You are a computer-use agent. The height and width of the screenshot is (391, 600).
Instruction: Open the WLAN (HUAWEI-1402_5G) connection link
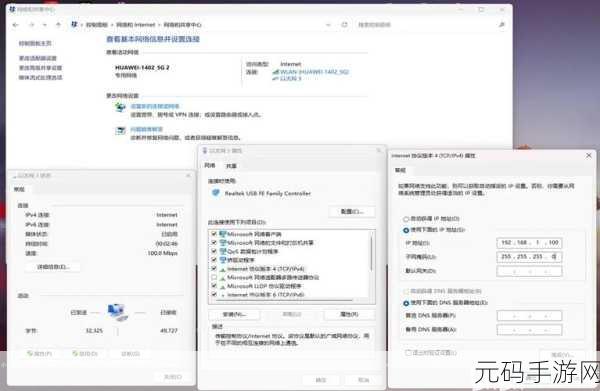click(x=315, y=72)
